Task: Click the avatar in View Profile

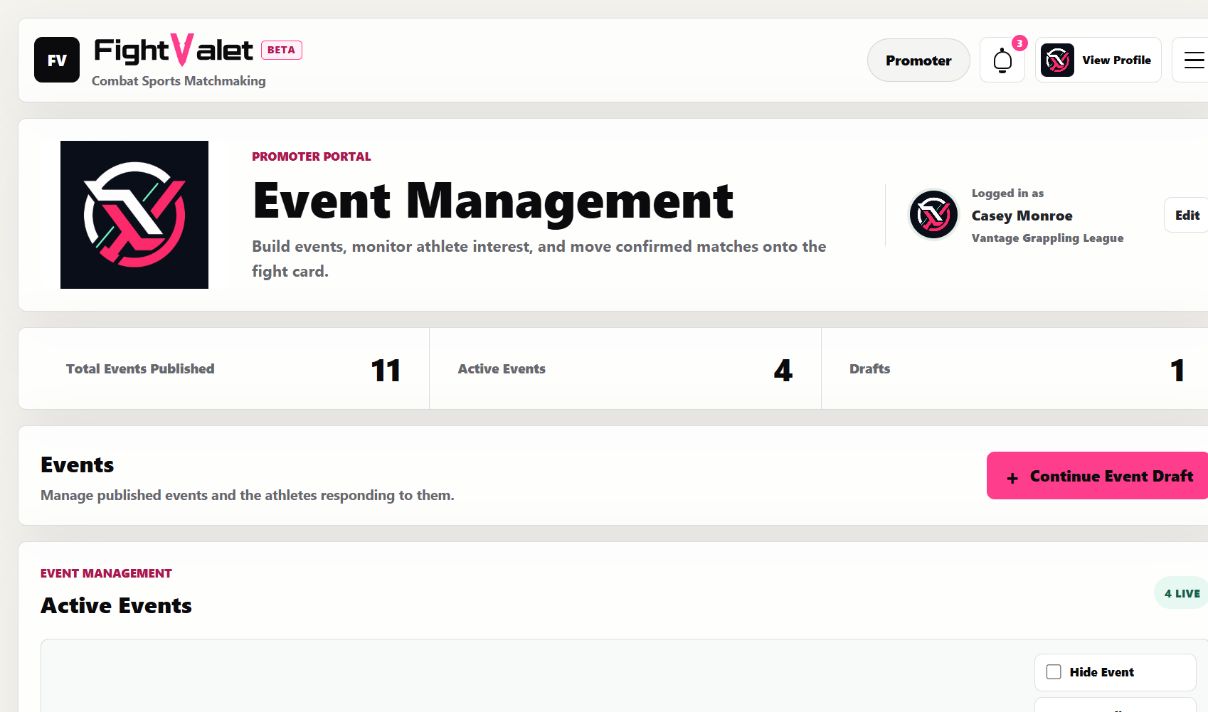Action: (x=1057, y=60)
